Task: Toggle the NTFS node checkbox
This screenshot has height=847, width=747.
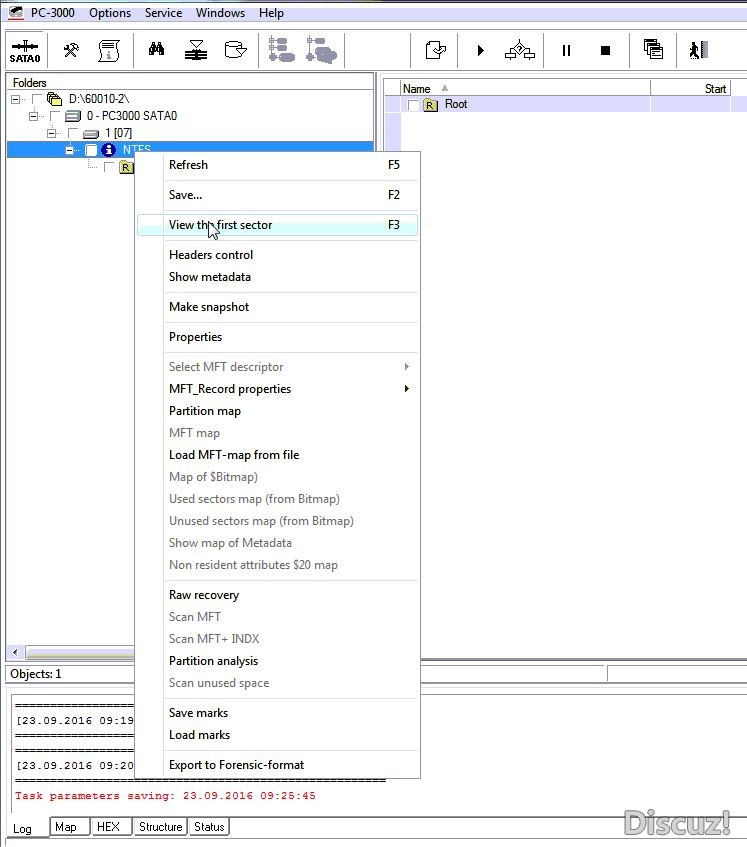Action: pyautogui.click(x=91, y=150)
